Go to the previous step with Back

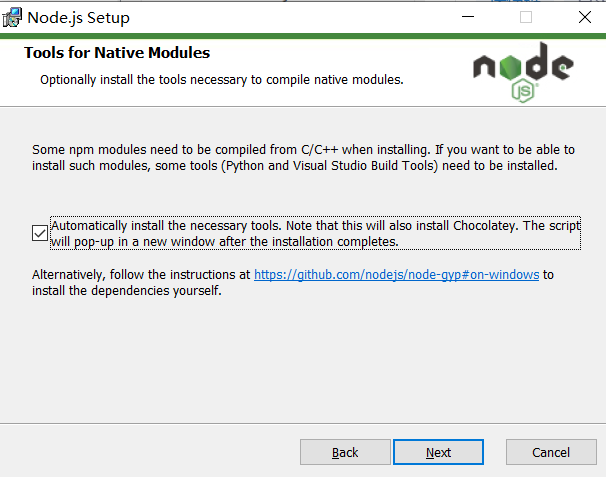tap(345, 452)
